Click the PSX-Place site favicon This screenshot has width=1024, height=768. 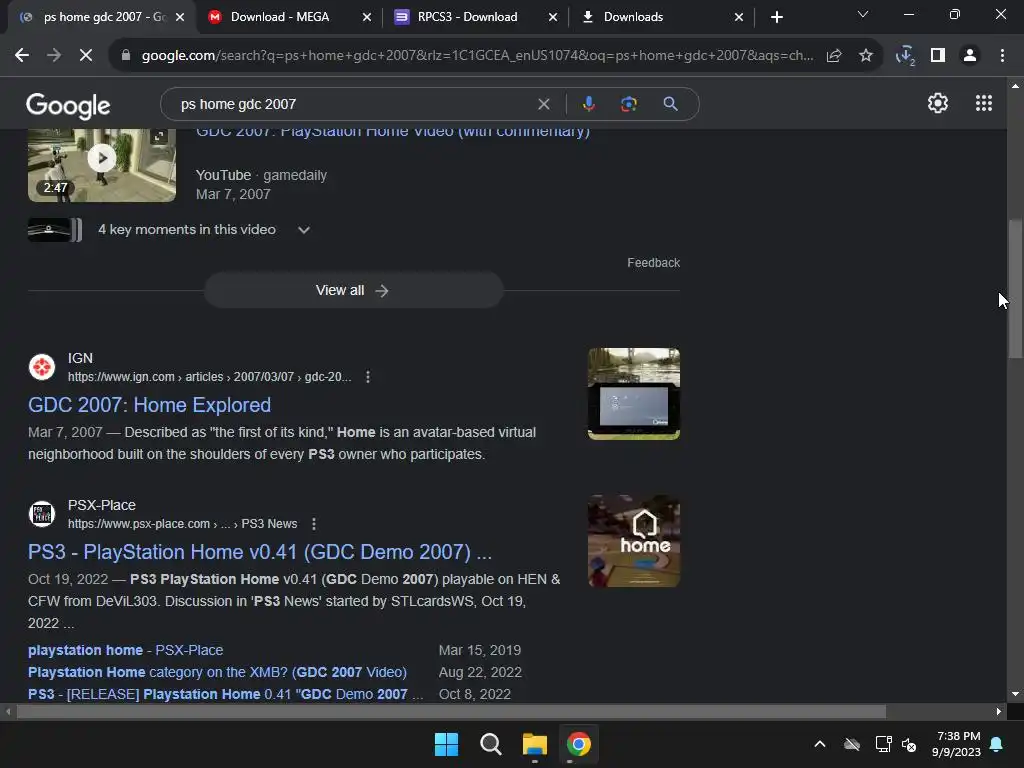(42, 514)
